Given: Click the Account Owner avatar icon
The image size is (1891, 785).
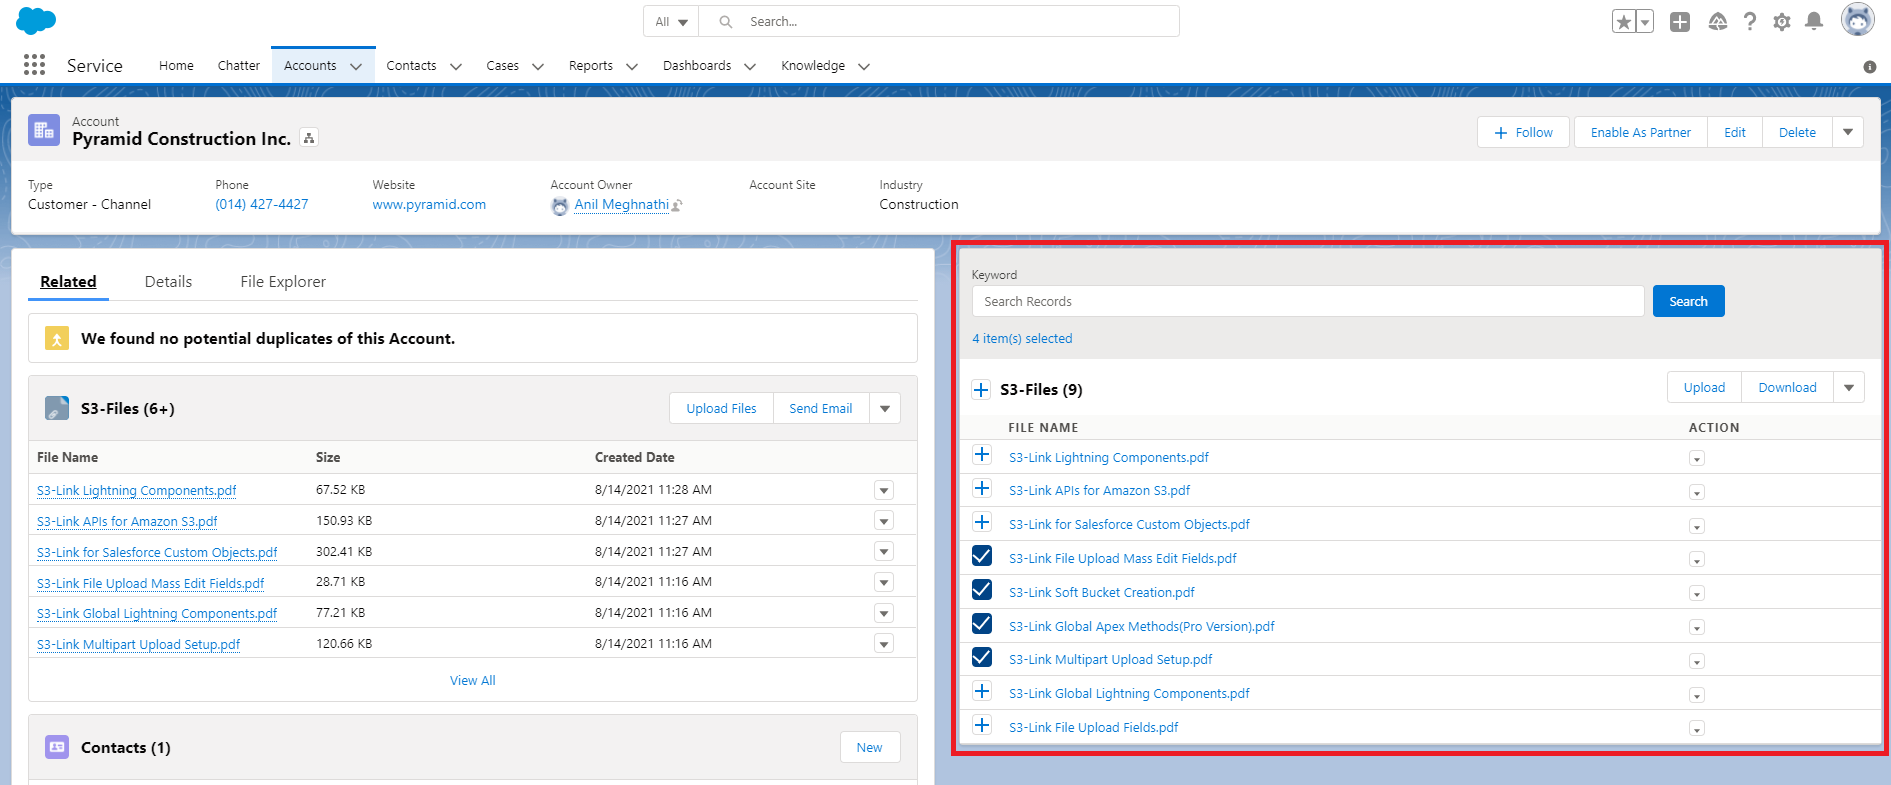Looking at the screenshot, I should click(x=560, y=206).
